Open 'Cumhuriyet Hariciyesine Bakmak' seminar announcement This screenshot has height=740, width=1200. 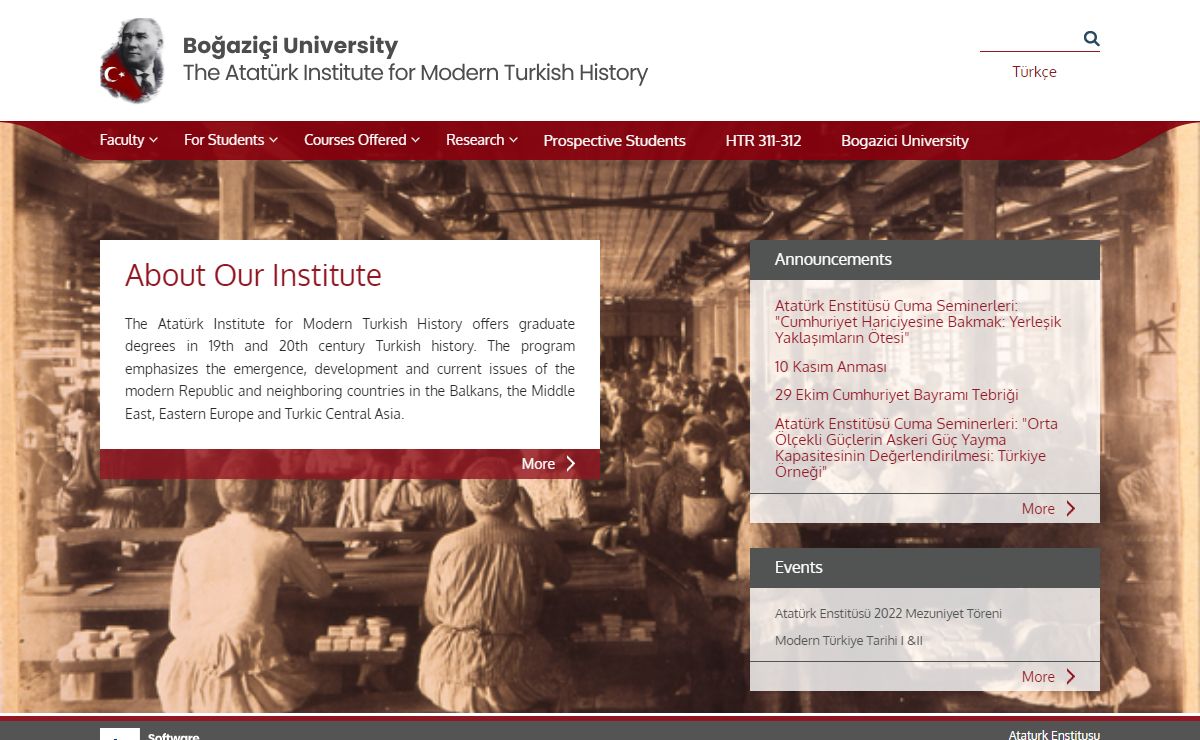tap(918, 322)
